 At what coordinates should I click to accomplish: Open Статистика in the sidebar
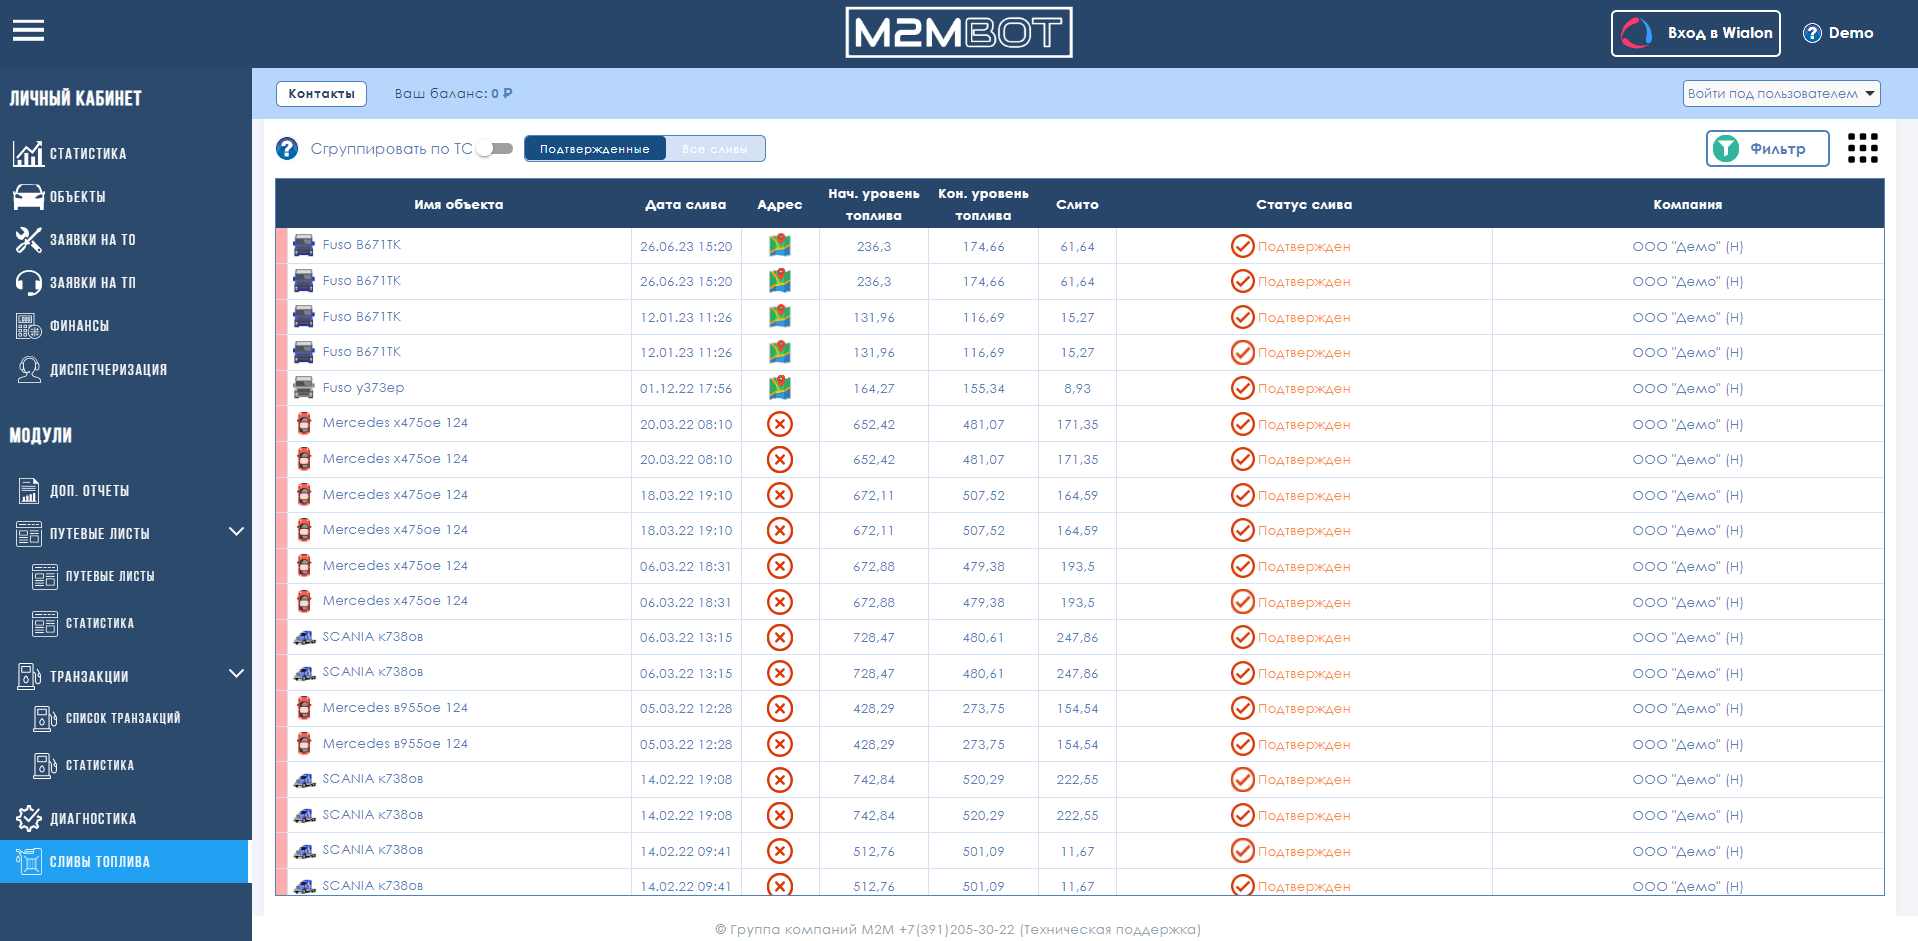pyautogui.click(x=88, y=154)
